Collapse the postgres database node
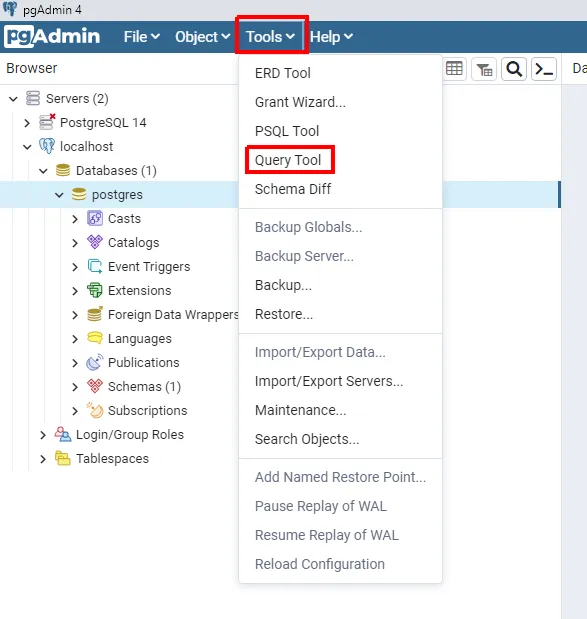This screenshot has width=587, height=619. (59, 195)
